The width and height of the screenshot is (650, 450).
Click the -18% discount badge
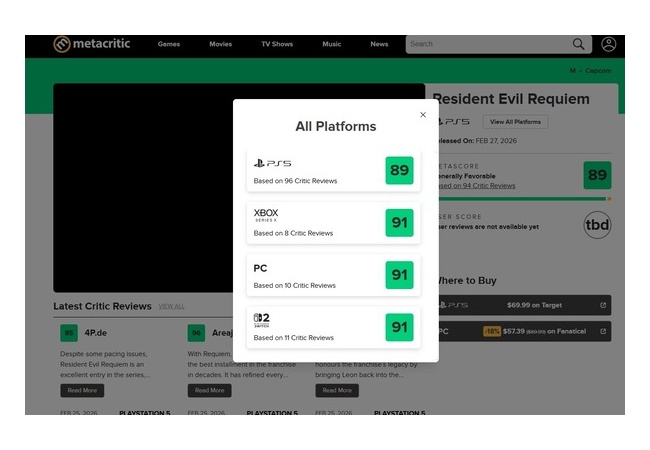click(x=492, y=331)
